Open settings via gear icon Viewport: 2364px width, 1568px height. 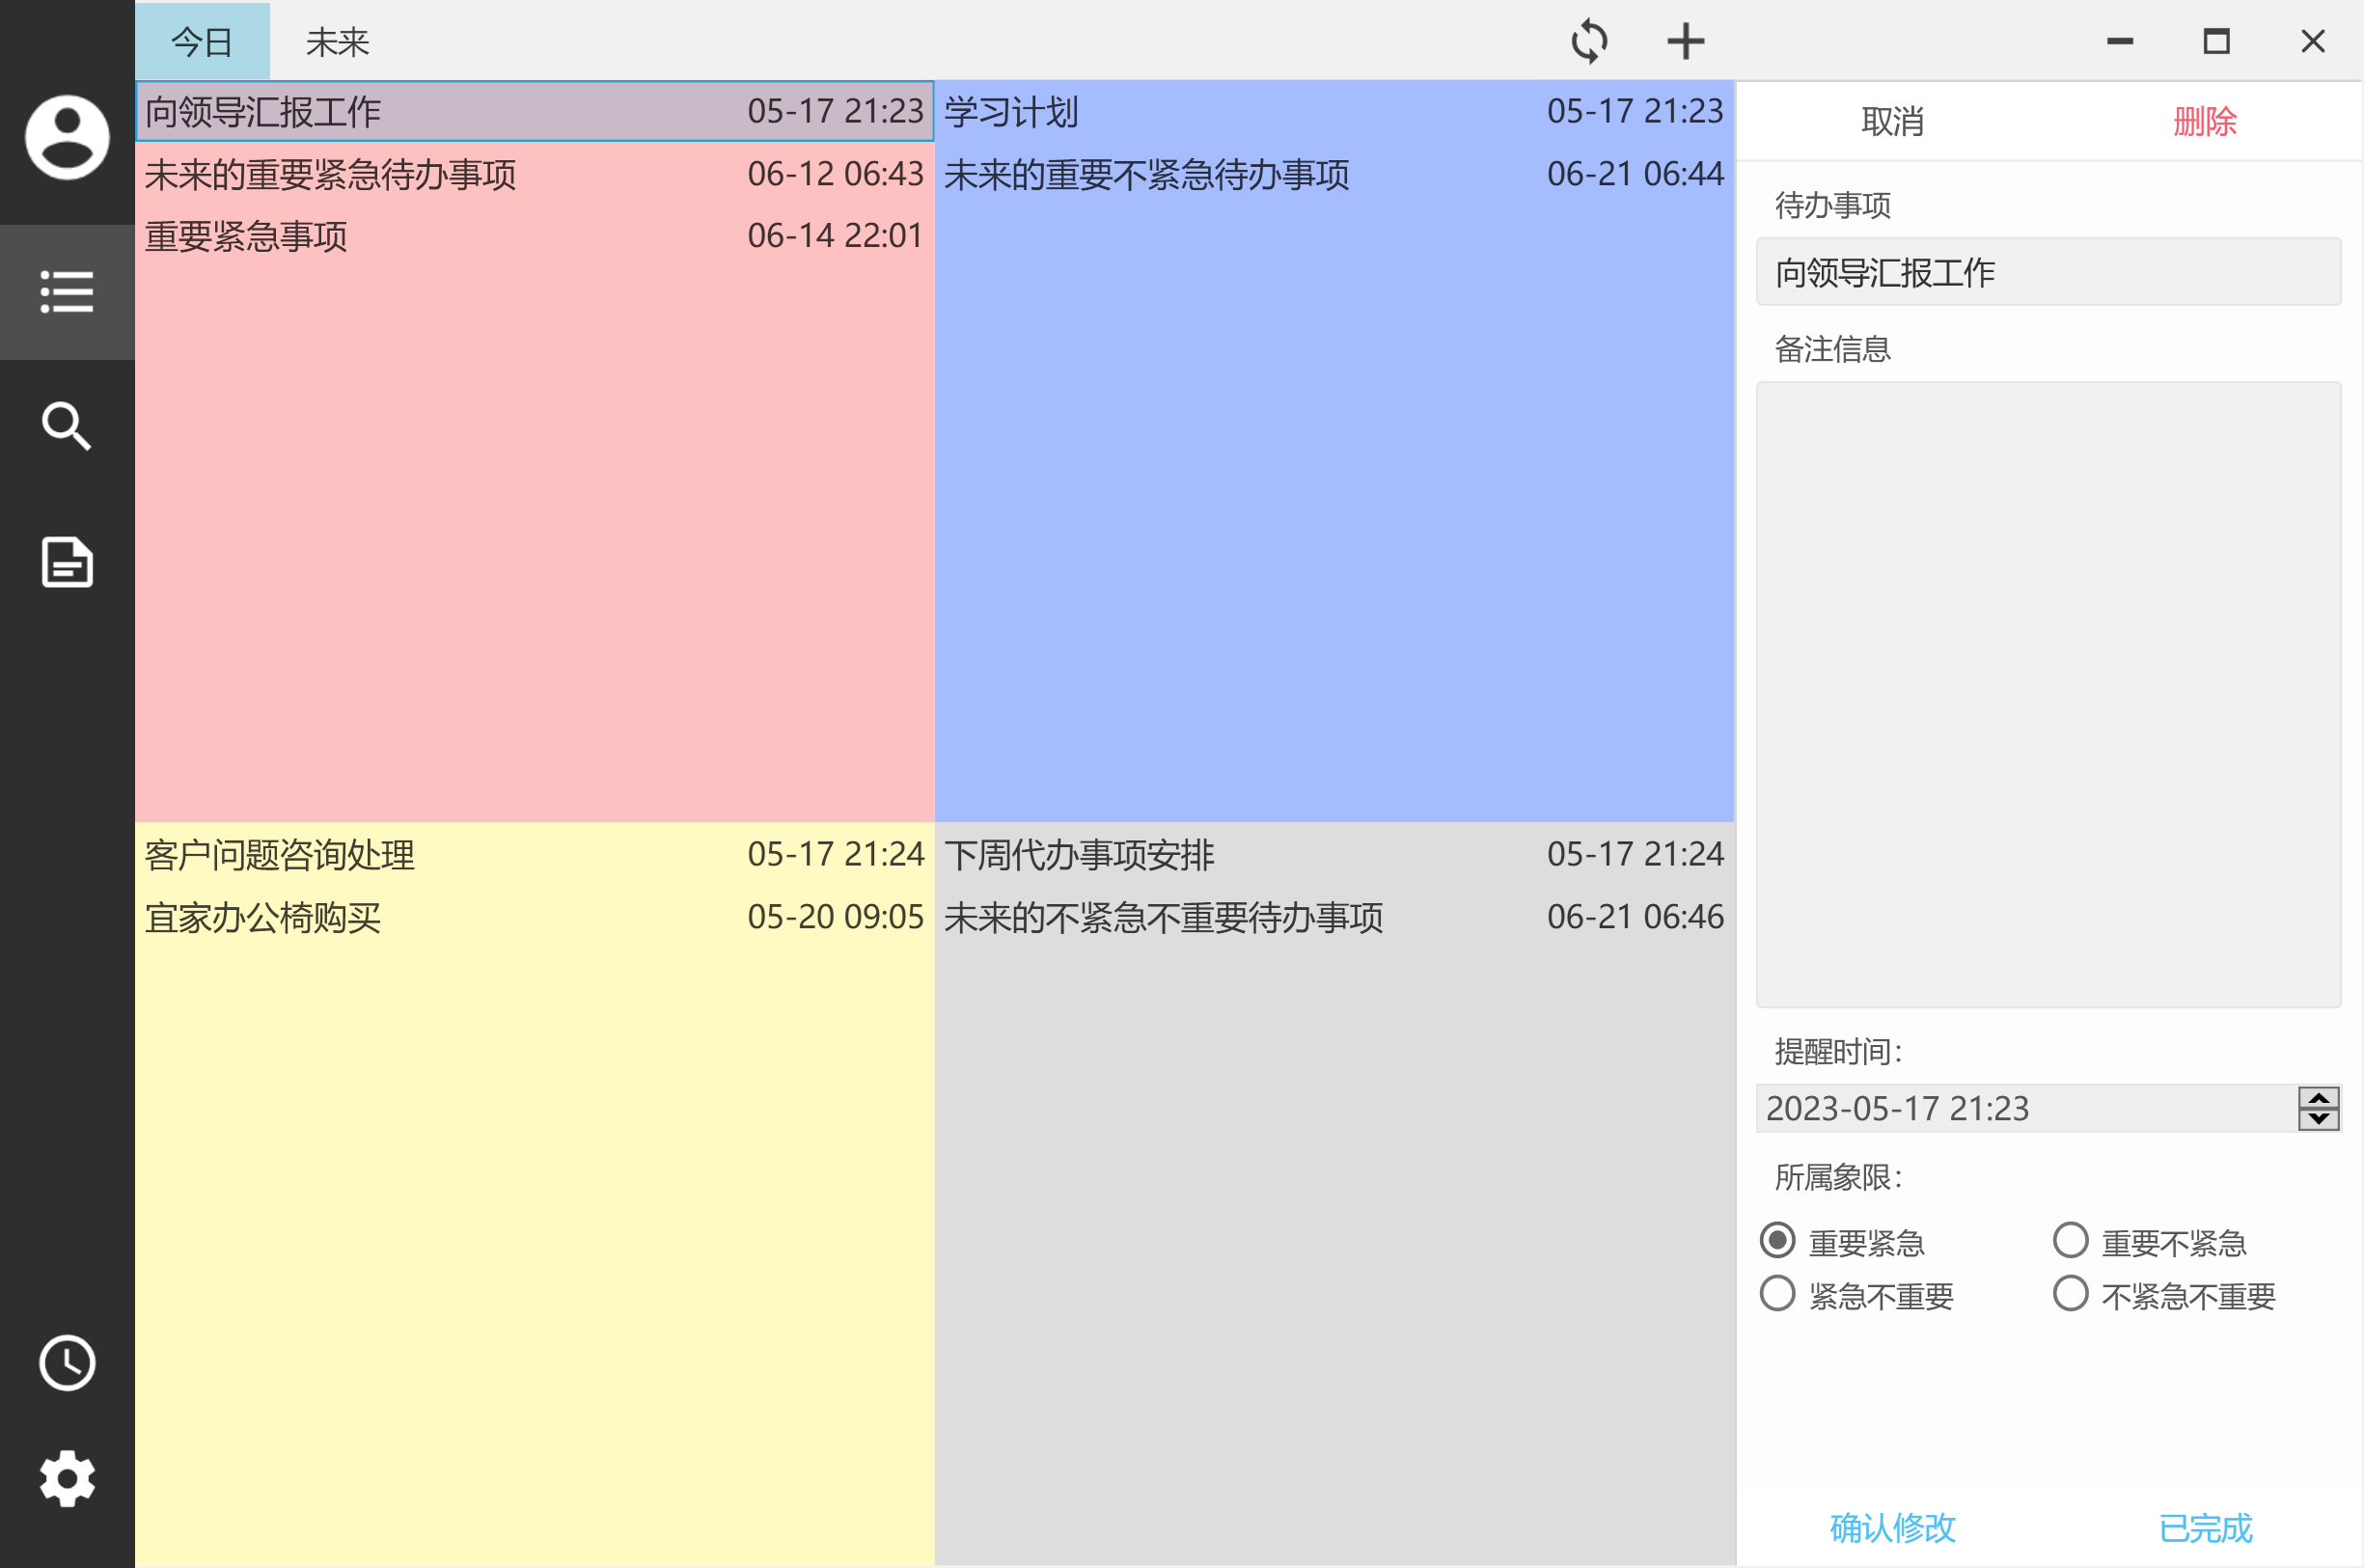coord(67,1478)
